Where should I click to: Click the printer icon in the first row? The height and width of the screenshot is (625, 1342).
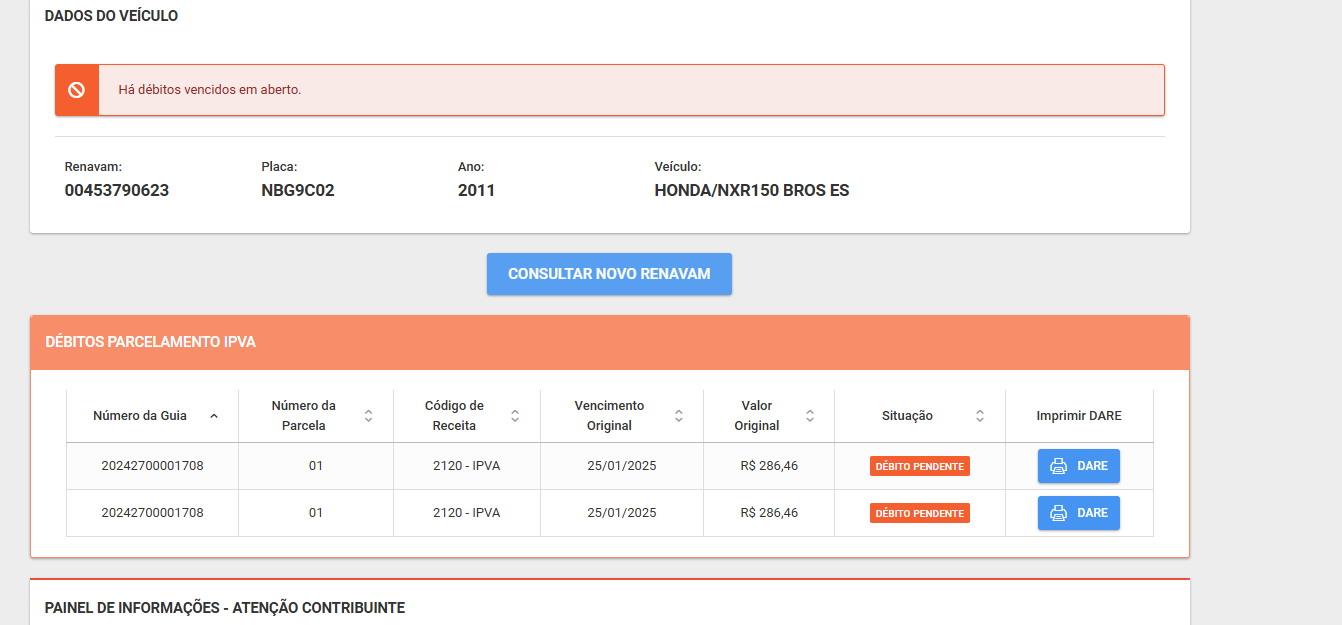(x=1058, y=466)
